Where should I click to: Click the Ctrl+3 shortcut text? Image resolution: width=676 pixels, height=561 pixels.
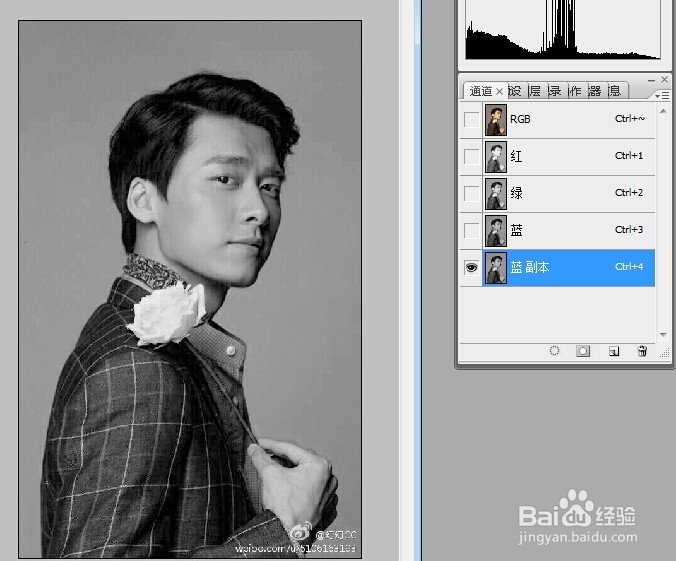[x=629, y=229]
